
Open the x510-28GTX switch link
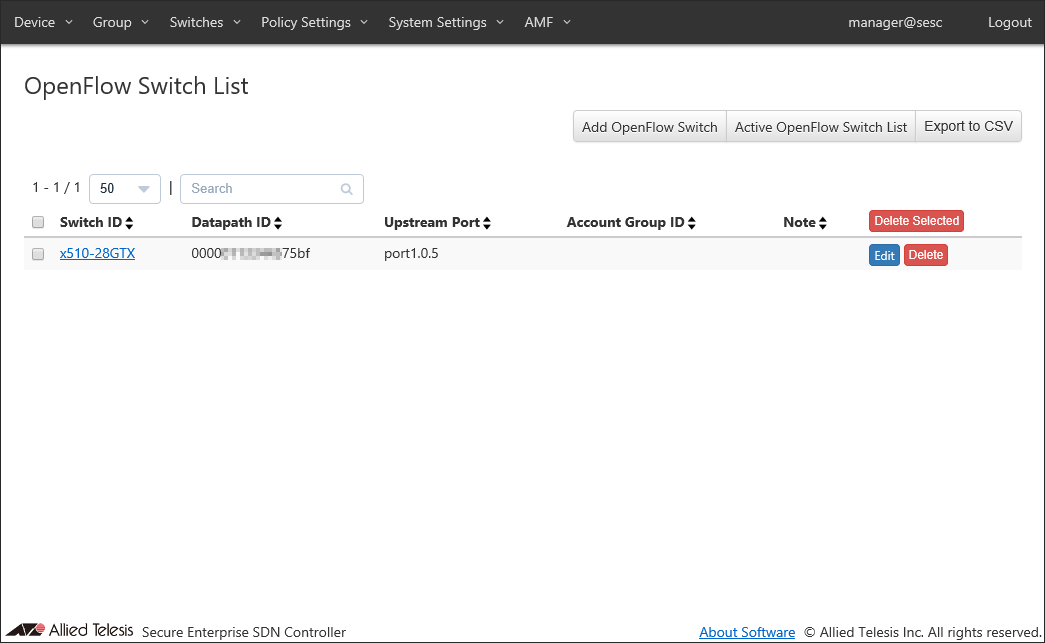[97, 254]
